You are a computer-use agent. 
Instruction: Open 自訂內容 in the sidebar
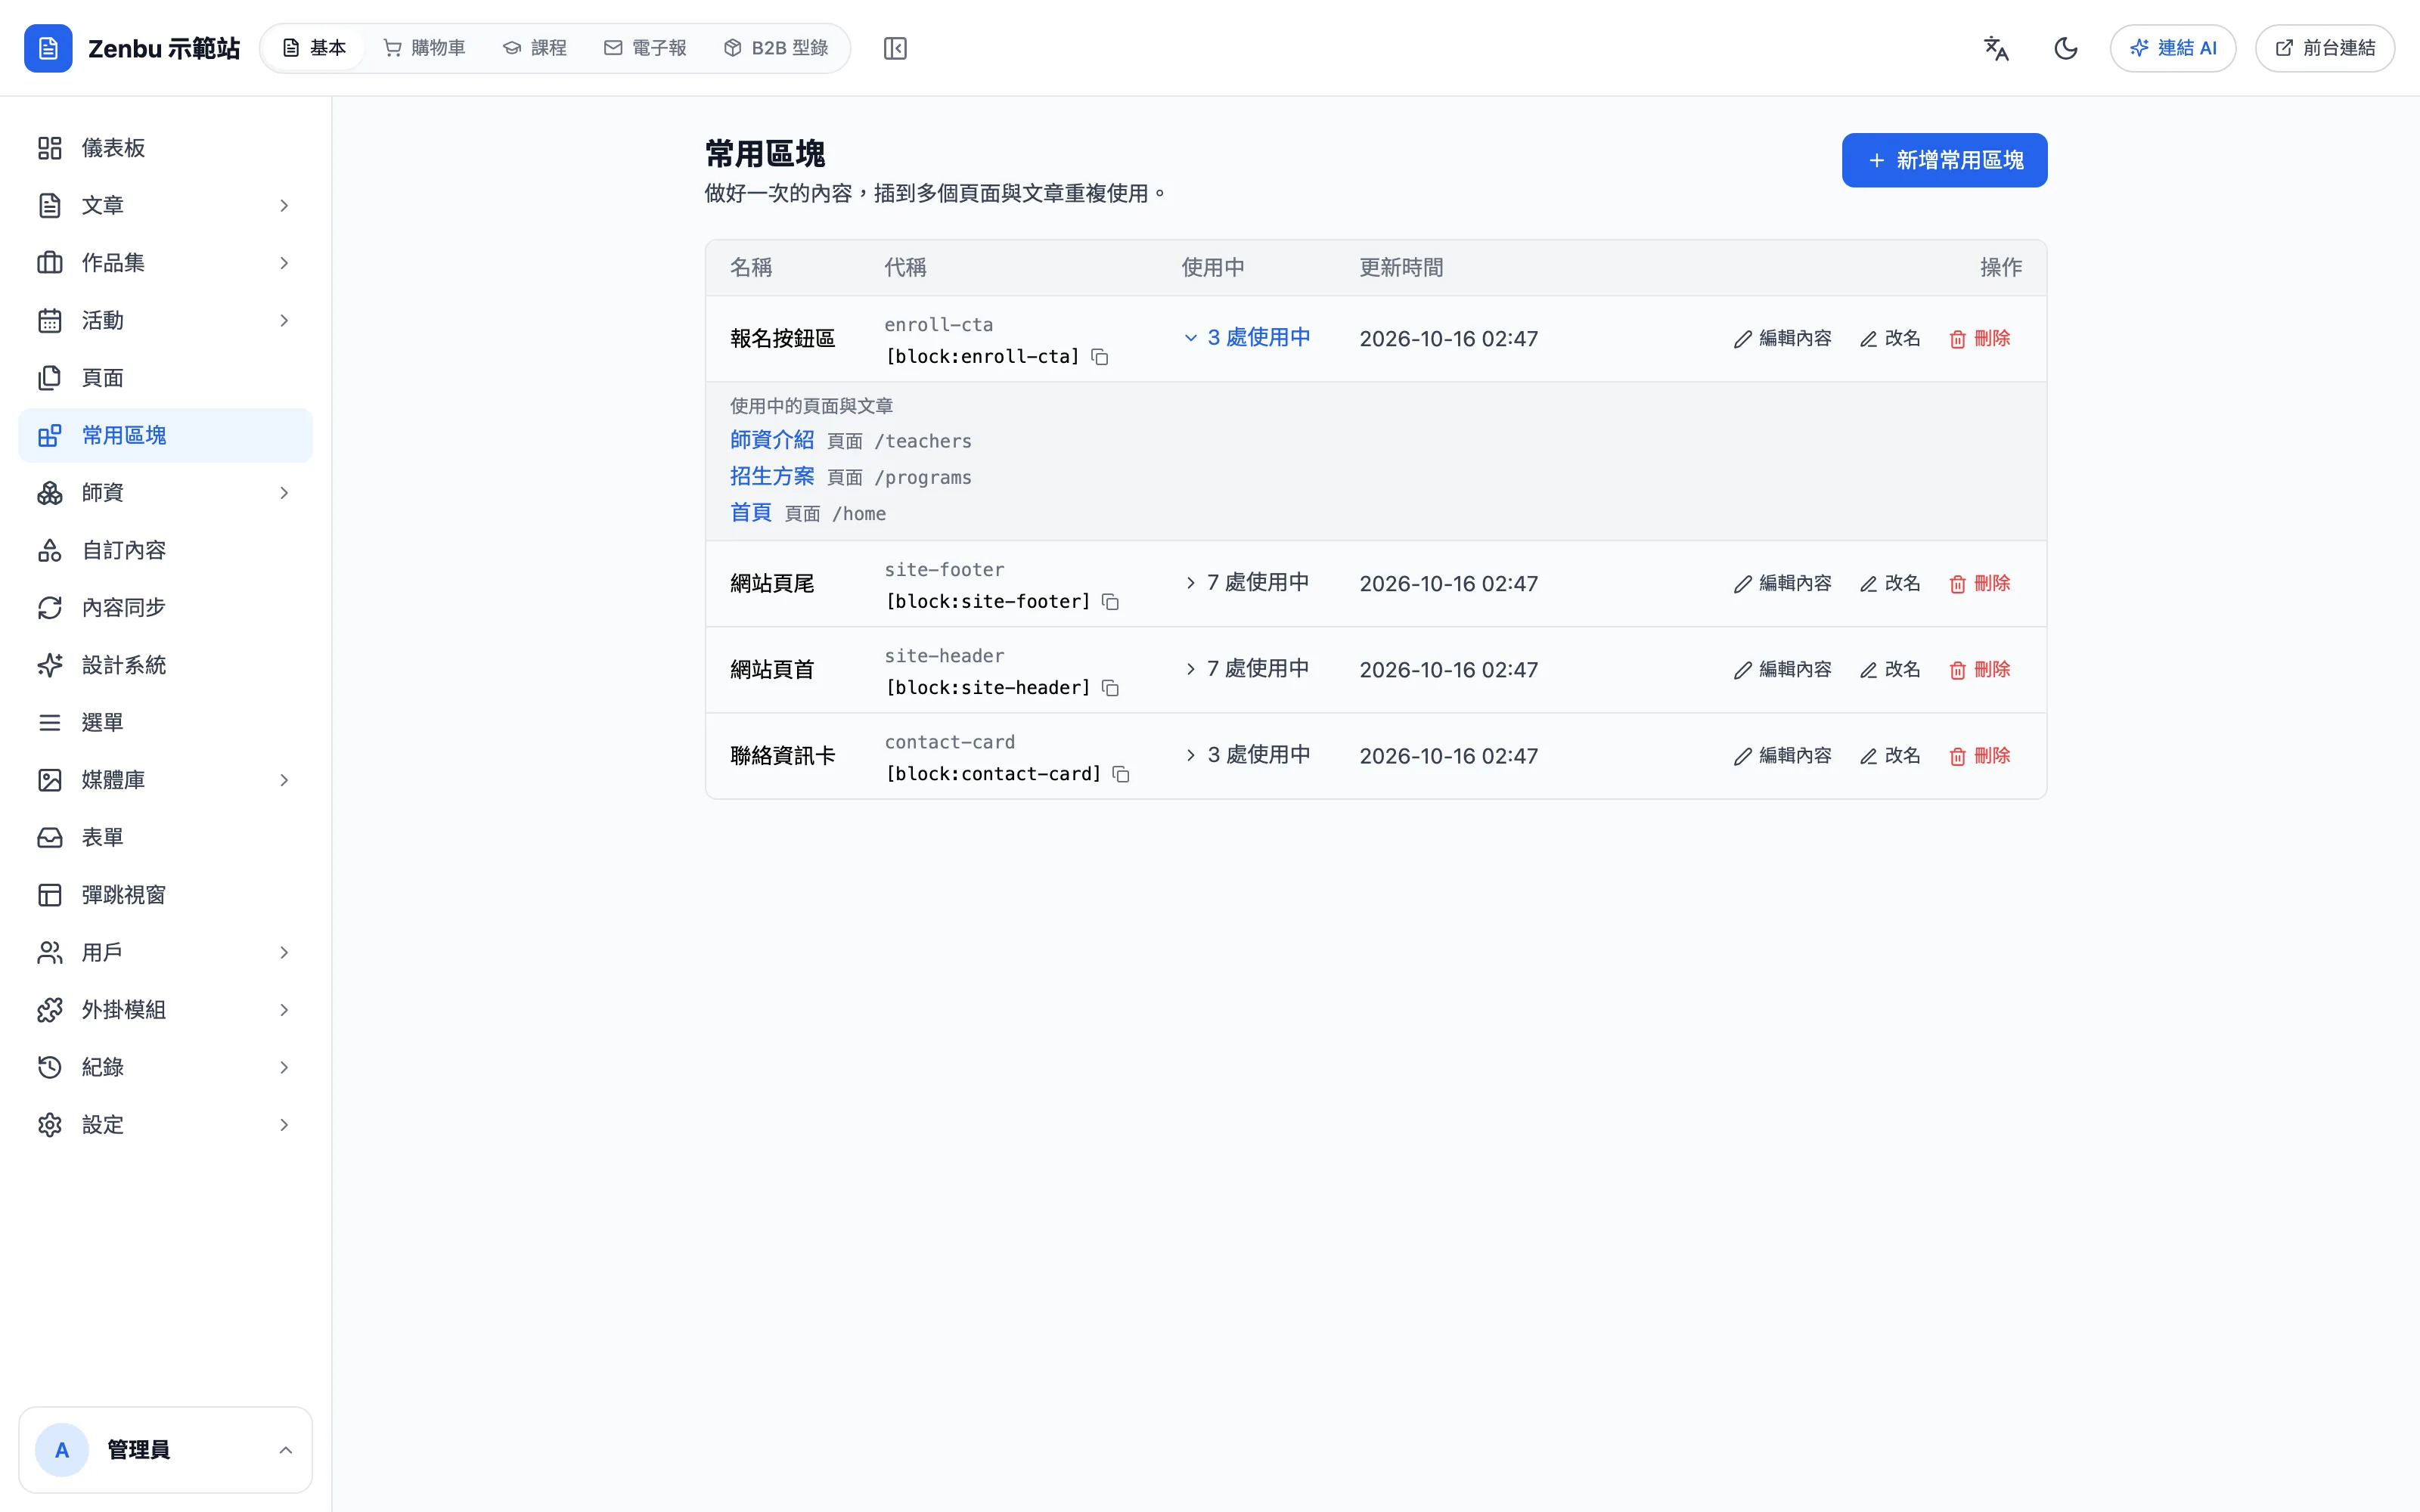point(166,550)
